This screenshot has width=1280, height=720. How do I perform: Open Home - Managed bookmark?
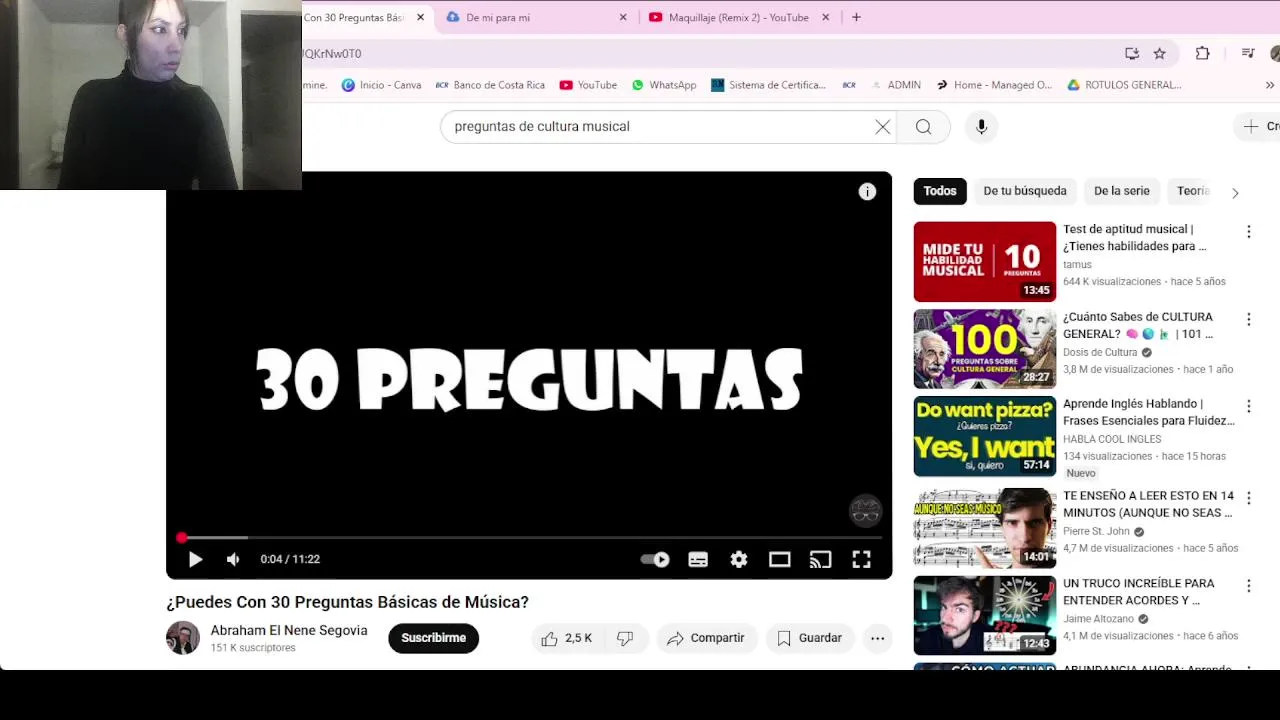click(993, 85)
